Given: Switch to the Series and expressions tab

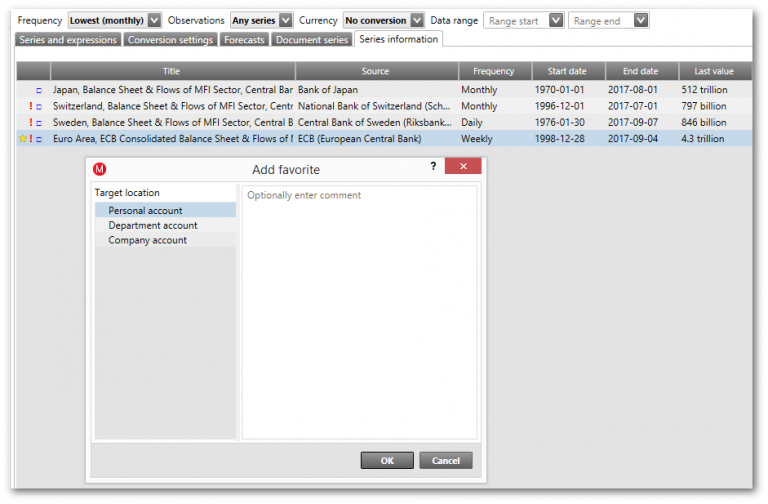Looking at the screenshot, I should click(x=68, y=40).
